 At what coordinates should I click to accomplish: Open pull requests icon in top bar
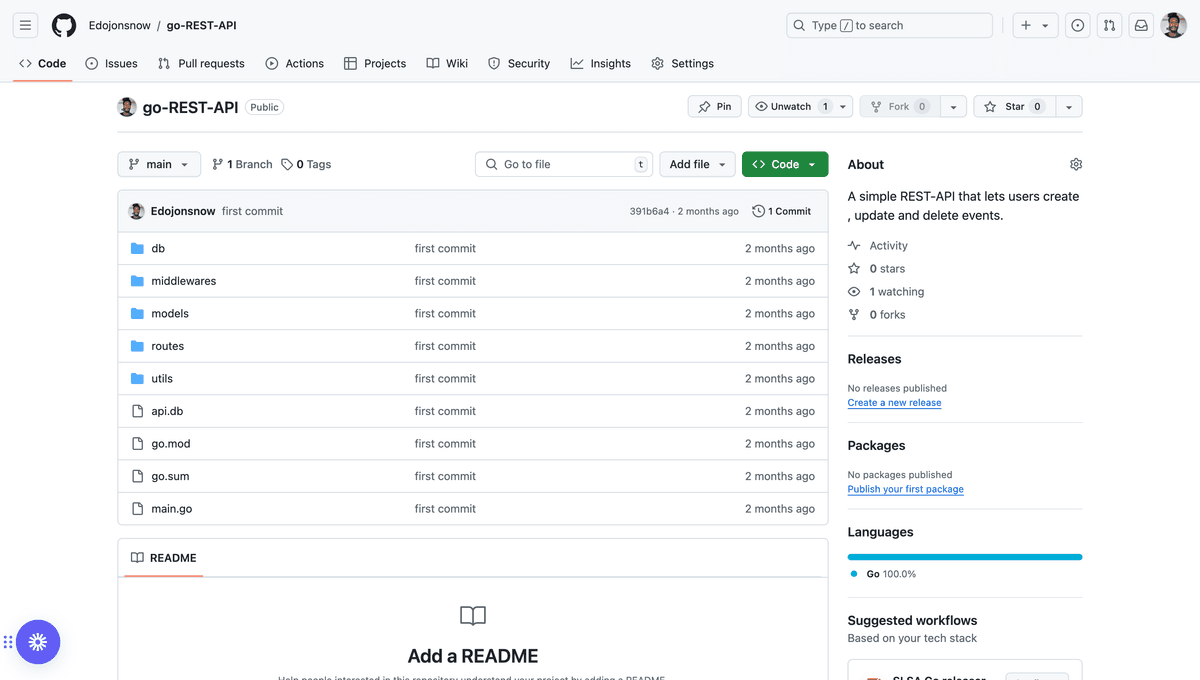(x=1109, y=26)
